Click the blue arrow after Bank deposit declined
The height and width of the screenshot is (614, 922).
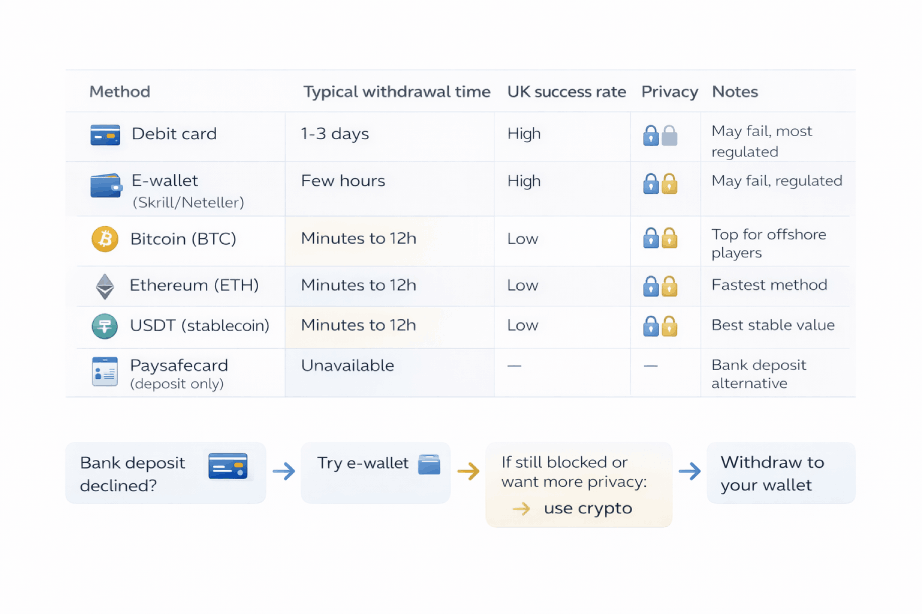(284, 472)
